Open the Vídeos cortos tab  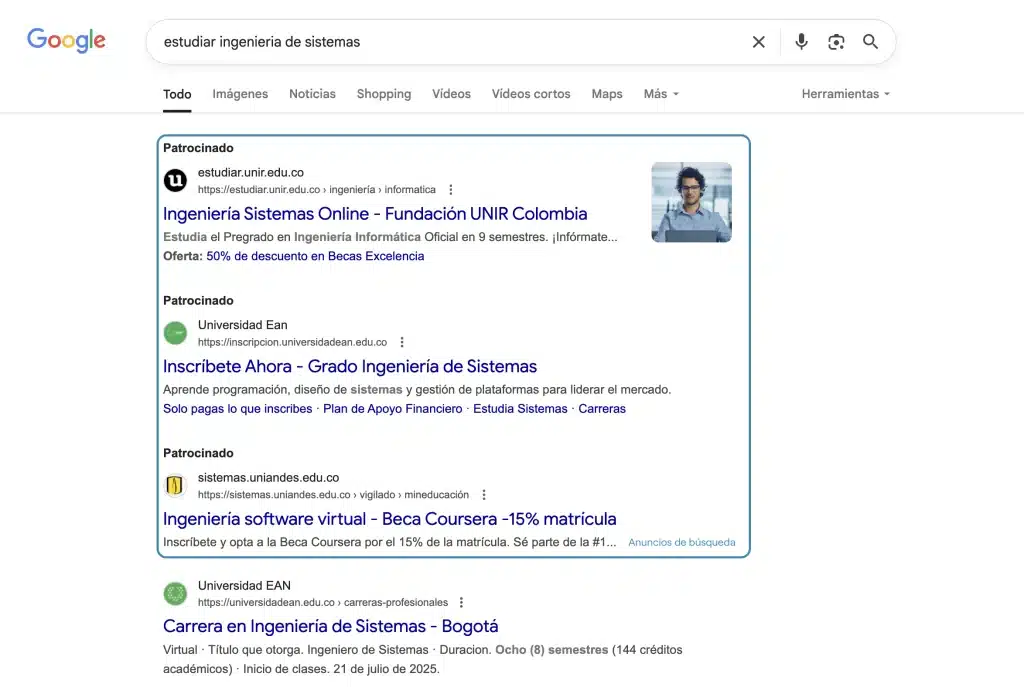pos(531,94)
